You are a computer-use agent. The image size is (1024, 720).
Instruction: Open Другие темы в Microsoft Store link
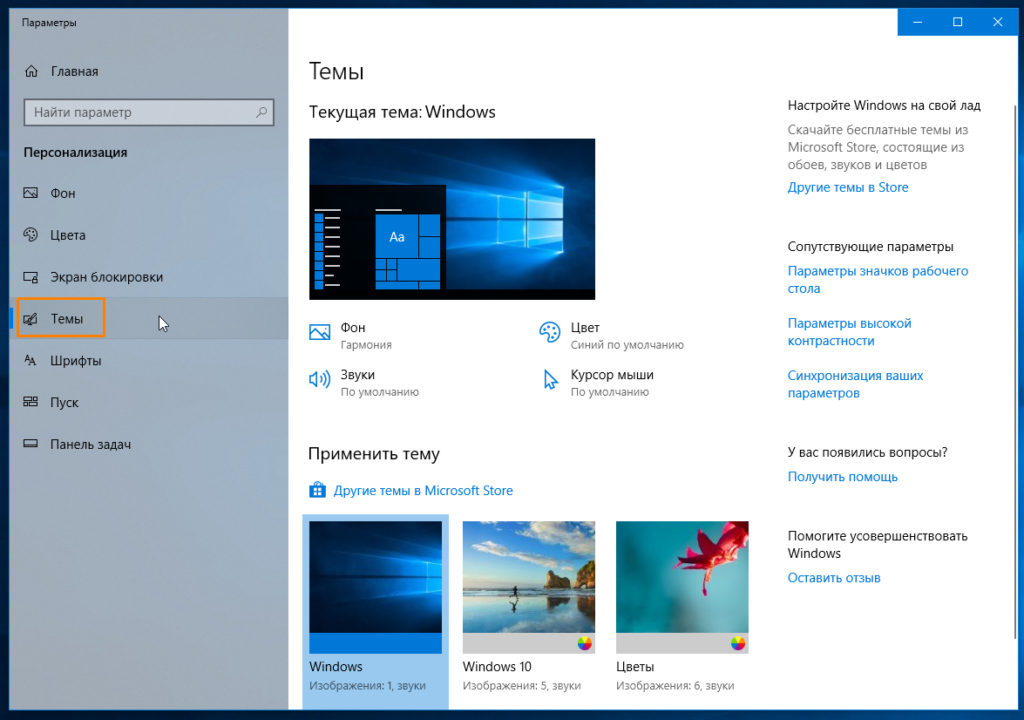[422, 491]
